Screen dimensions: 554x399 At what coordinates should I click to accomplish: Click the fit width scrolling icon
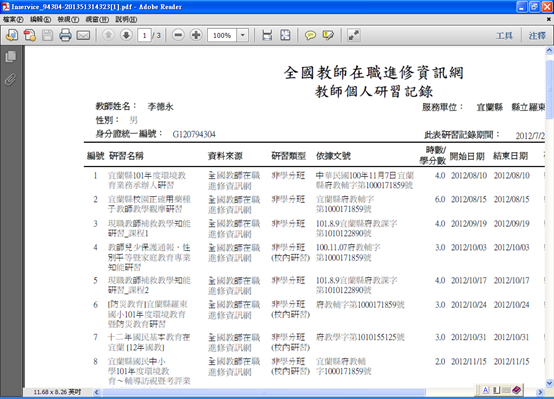click(267, 35)
